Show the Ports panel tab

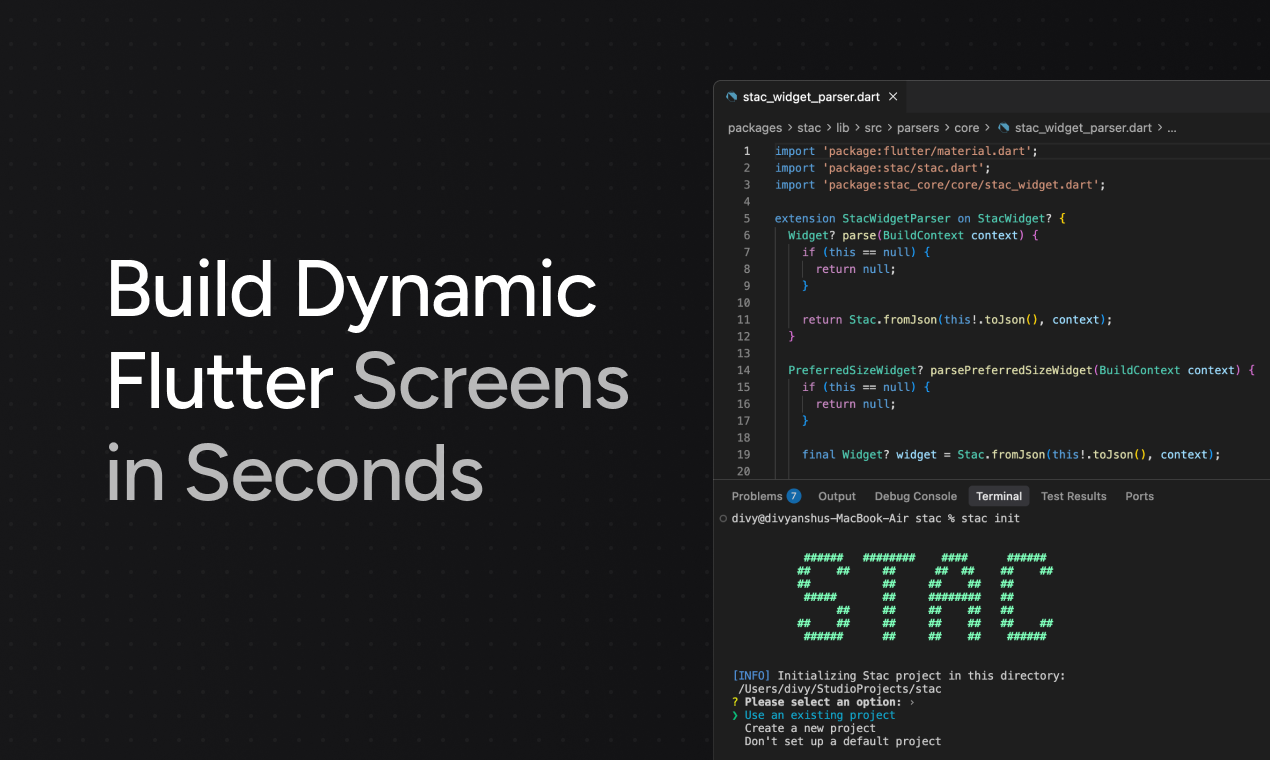(1139, 496)
